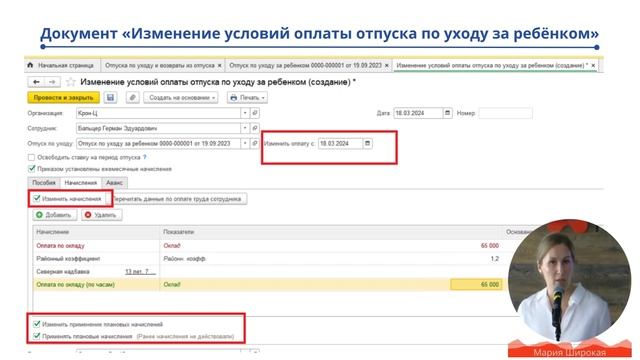Open Северная надбавка 13 лет link
This screenshot has height=360, width=640.
click(140, 271)
